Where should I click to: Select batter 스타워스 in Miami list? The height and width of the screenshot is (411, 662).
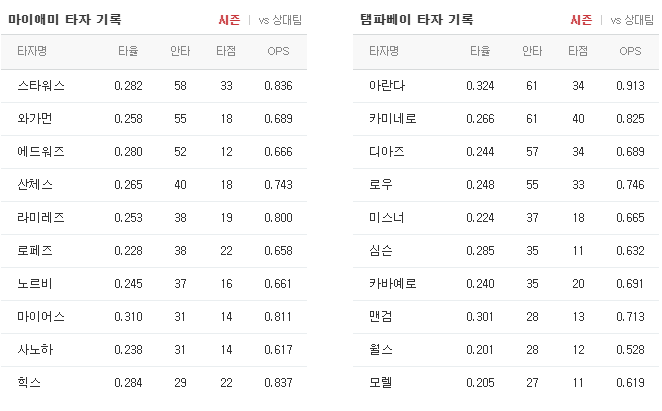point(41,86)
